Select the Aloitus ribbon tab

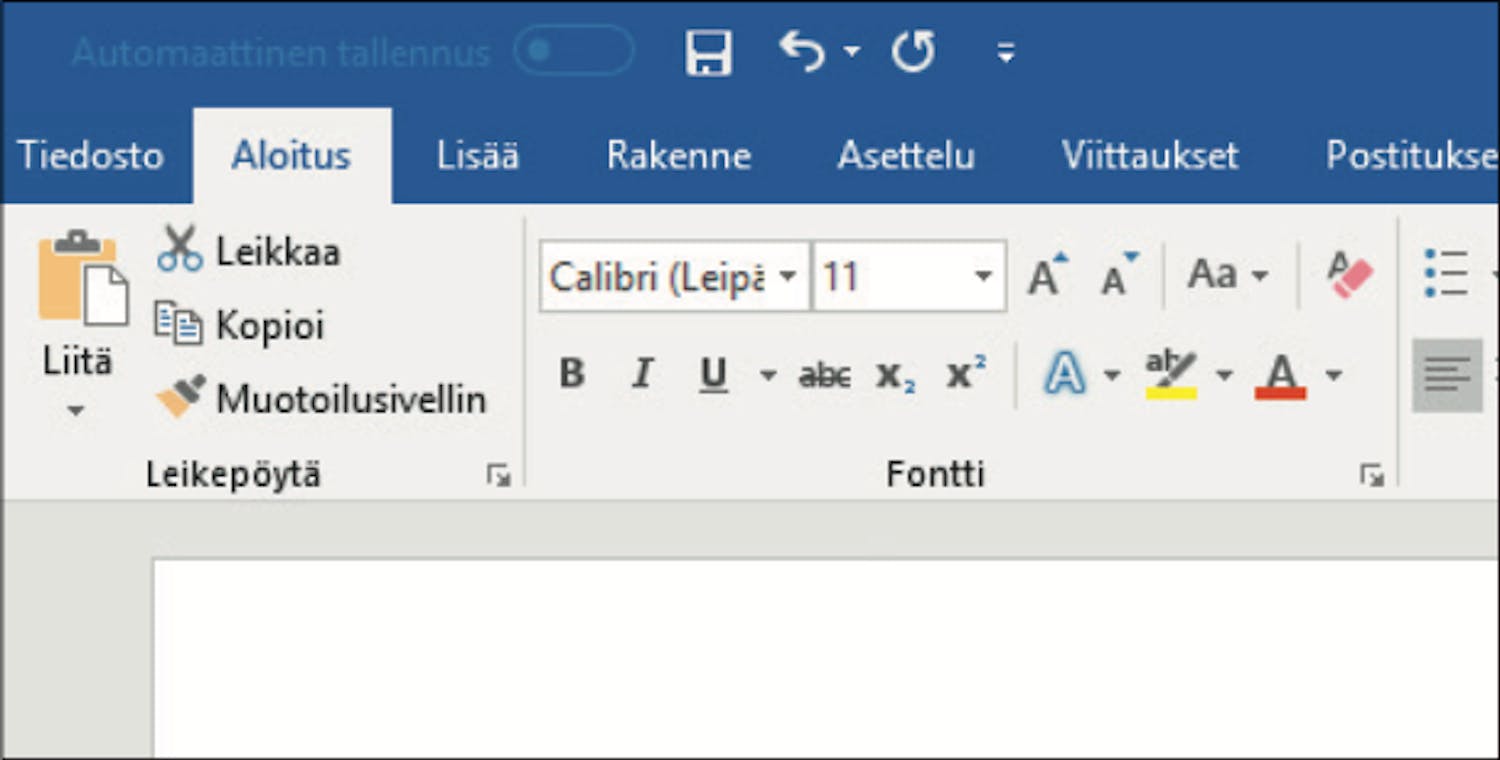pos(292,156)
